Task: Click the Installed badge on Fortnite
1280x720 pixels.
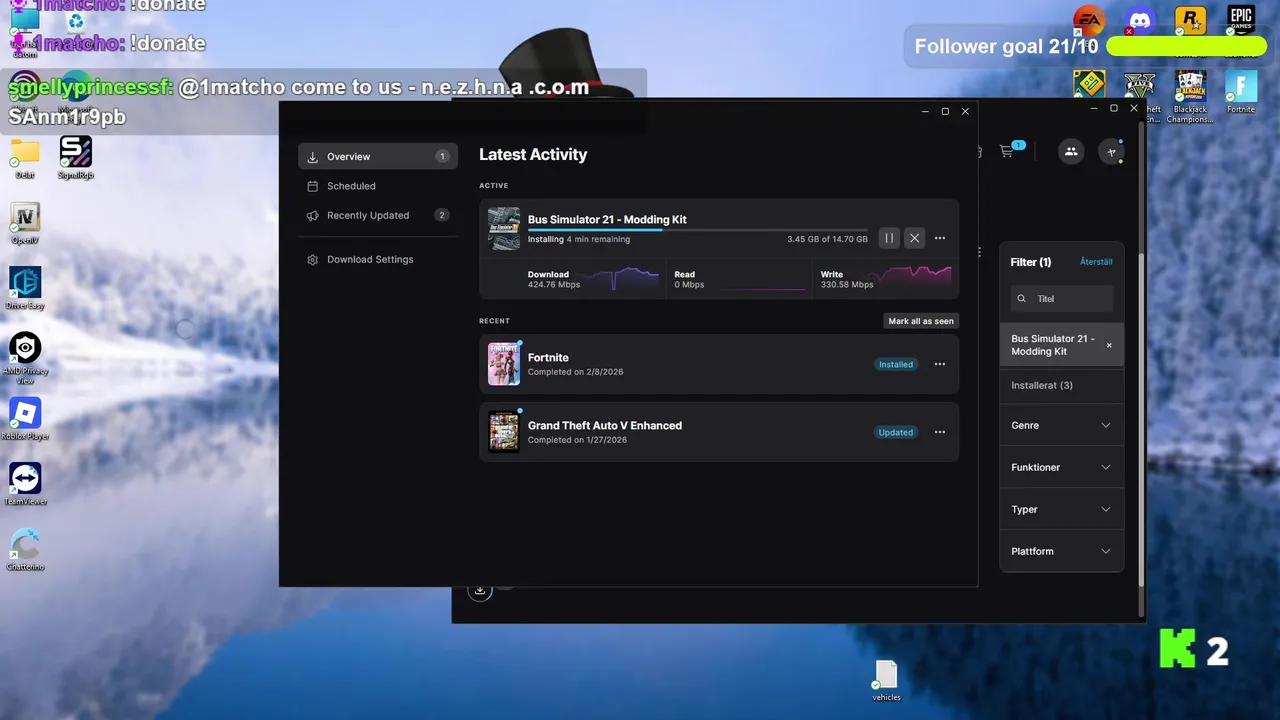Action: [x=896, y=364]
